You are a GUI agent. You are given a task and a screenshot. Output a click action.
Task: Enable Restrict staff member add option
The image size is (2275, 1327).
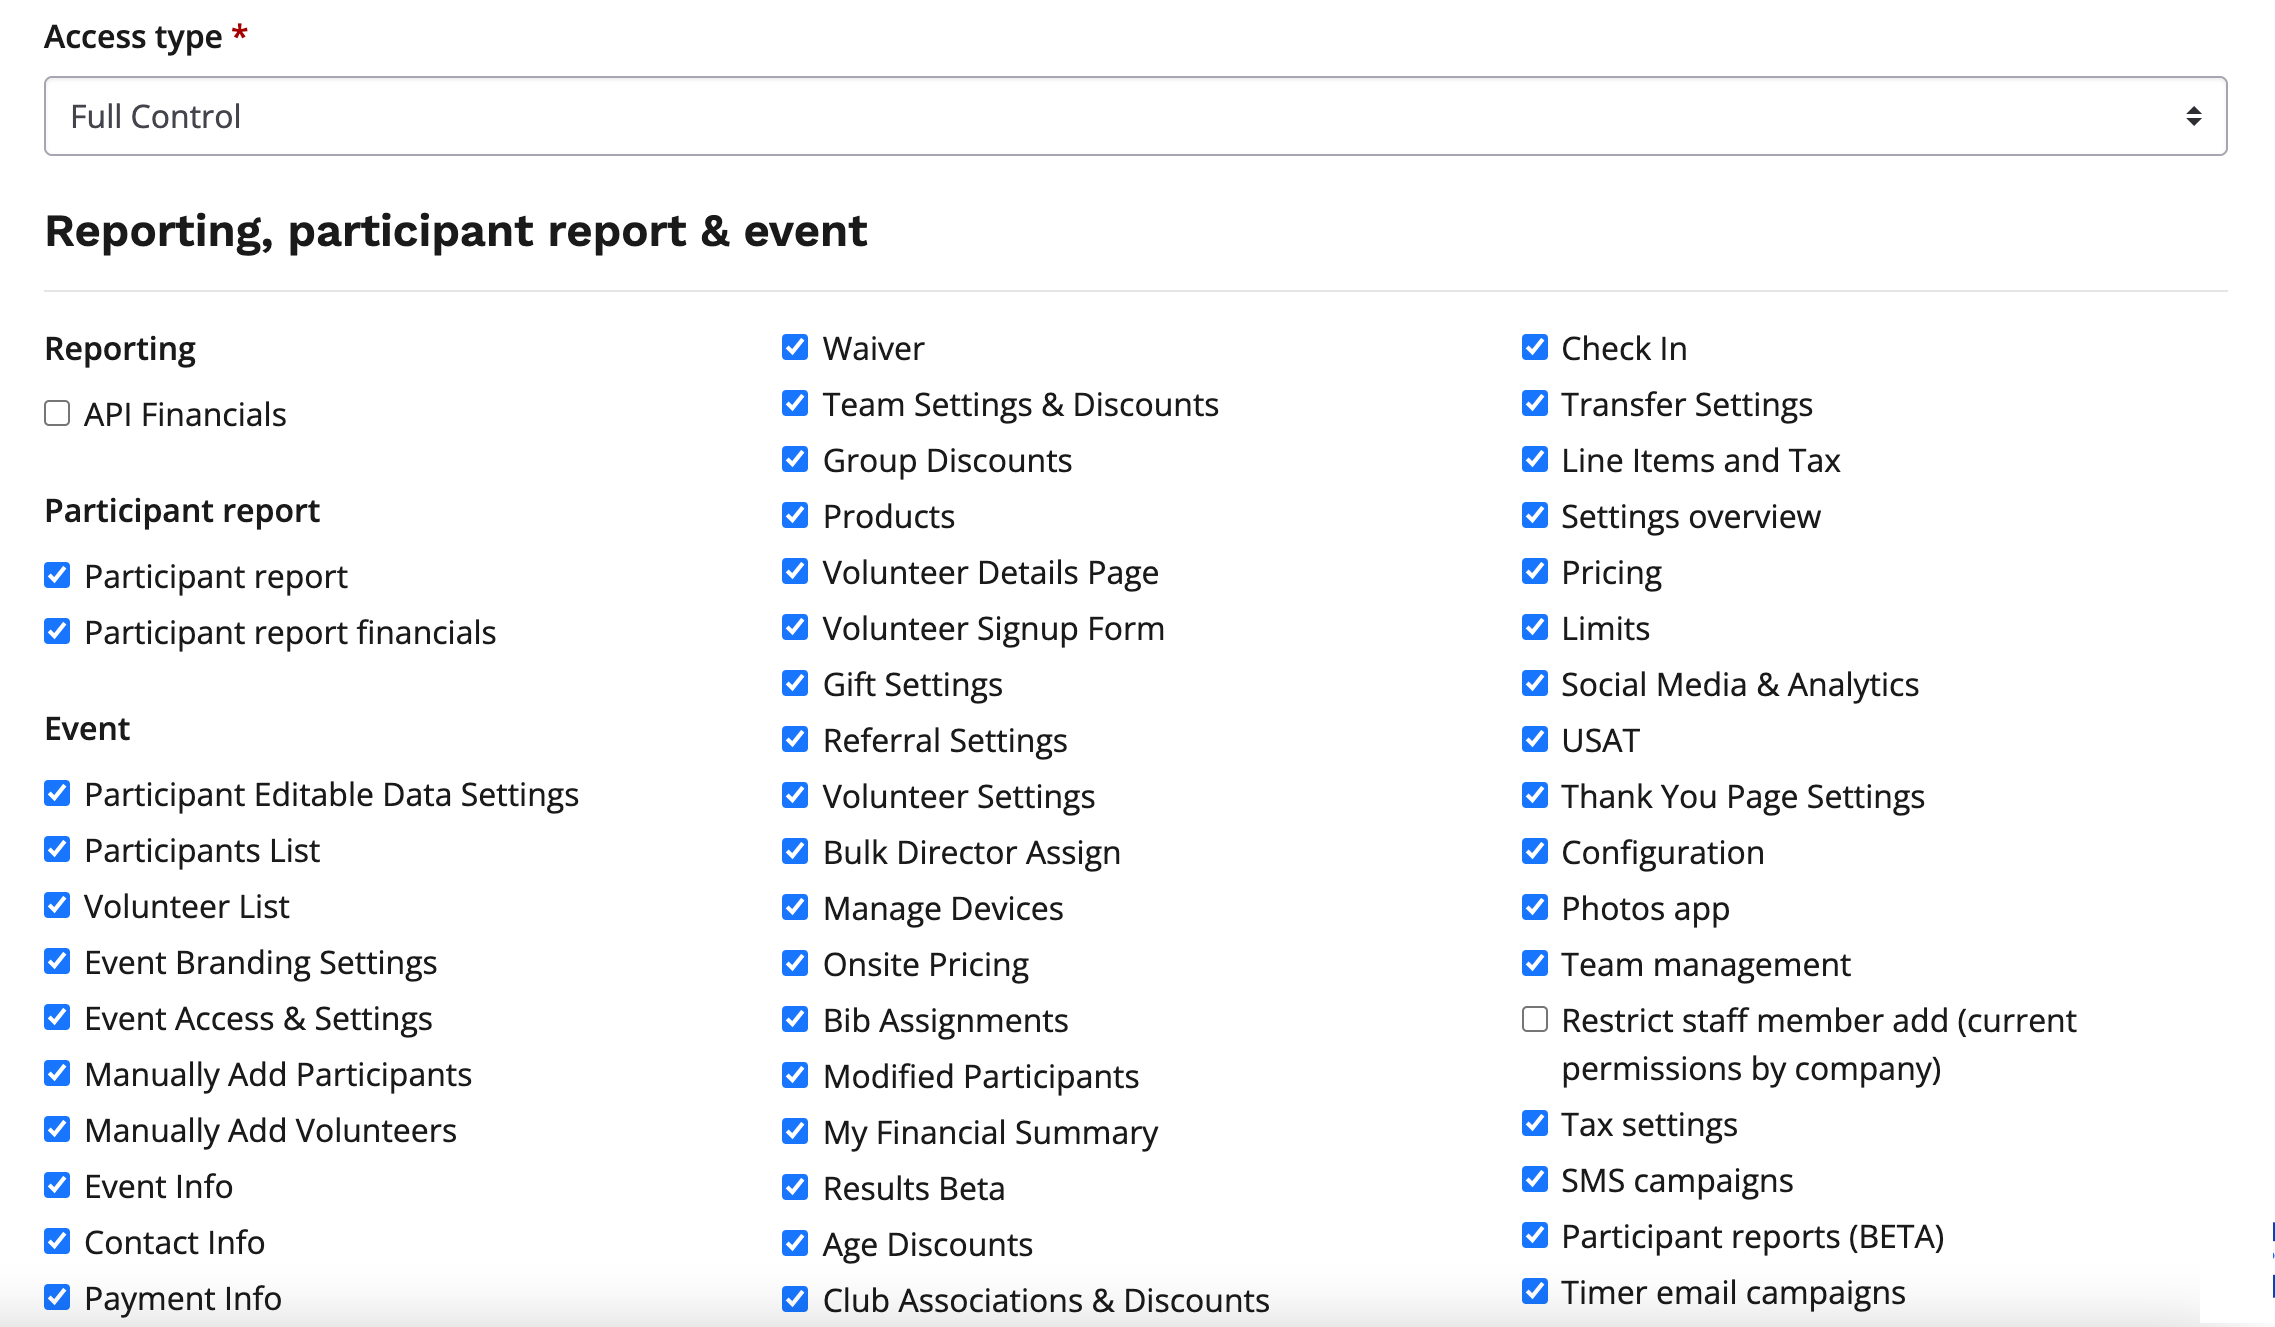1534,1019
